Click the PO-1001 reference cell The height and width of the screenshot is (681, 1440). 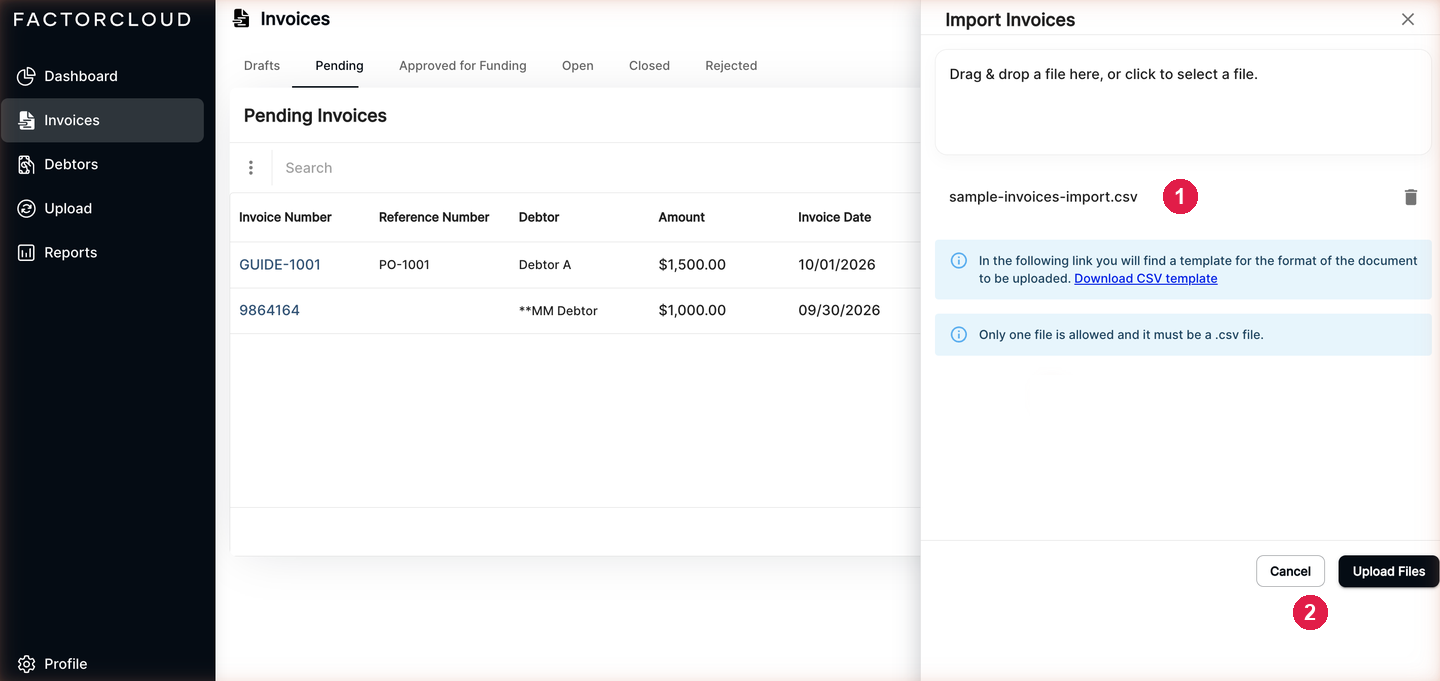(x=404, y=265)
